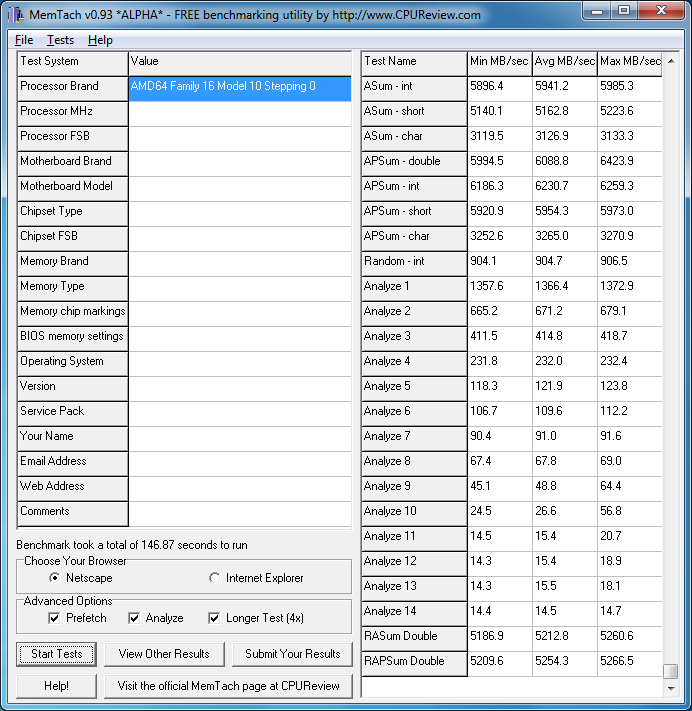
Task: Click the Memory Brand value field
Action: pyautogui.click(x=240, y=264)
